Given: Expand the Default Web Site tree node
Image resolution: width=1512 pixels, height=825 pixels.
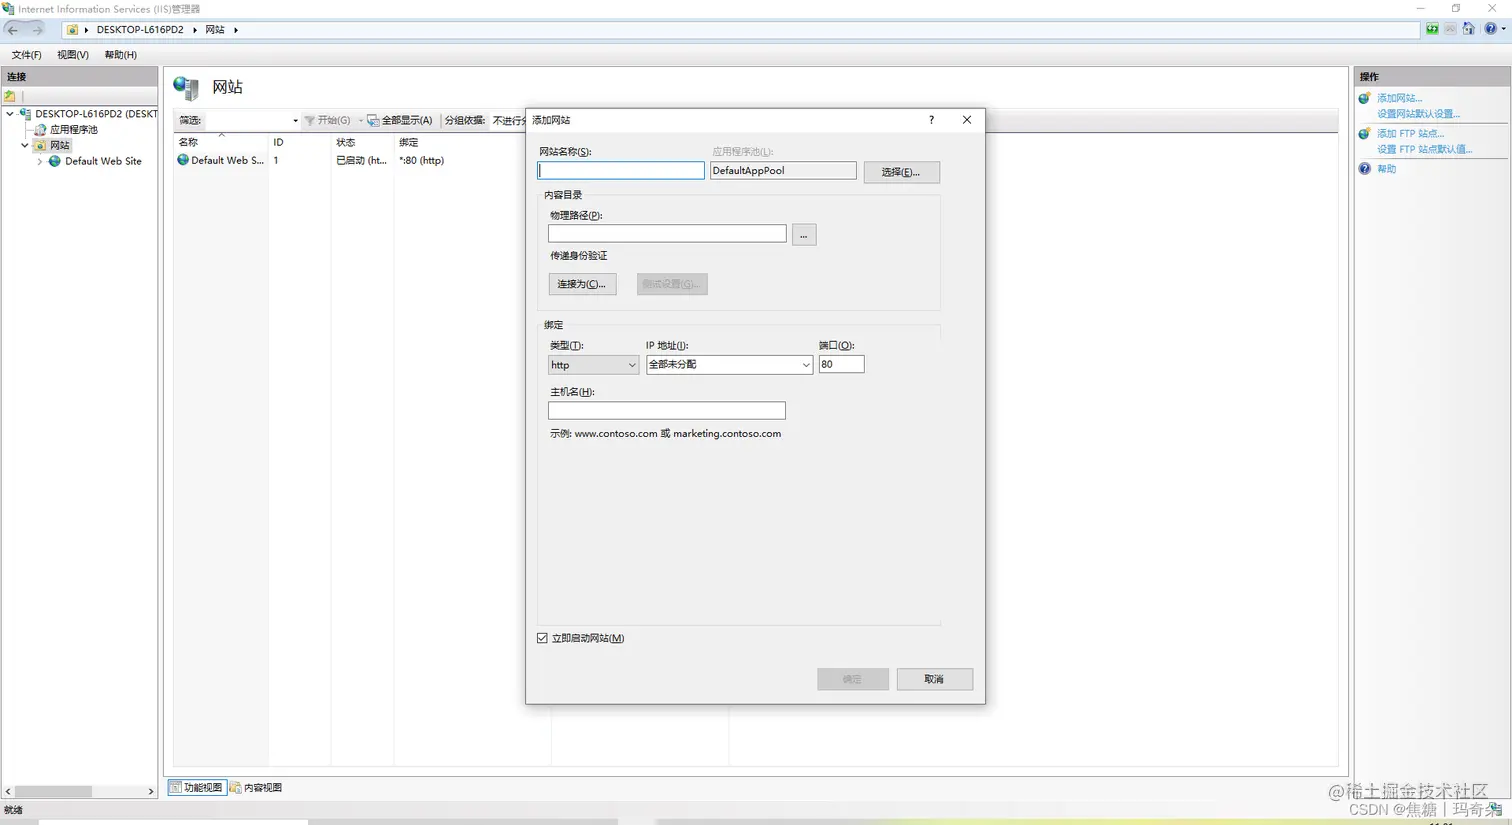Looking at the screenshot, I should coord(40,161).
